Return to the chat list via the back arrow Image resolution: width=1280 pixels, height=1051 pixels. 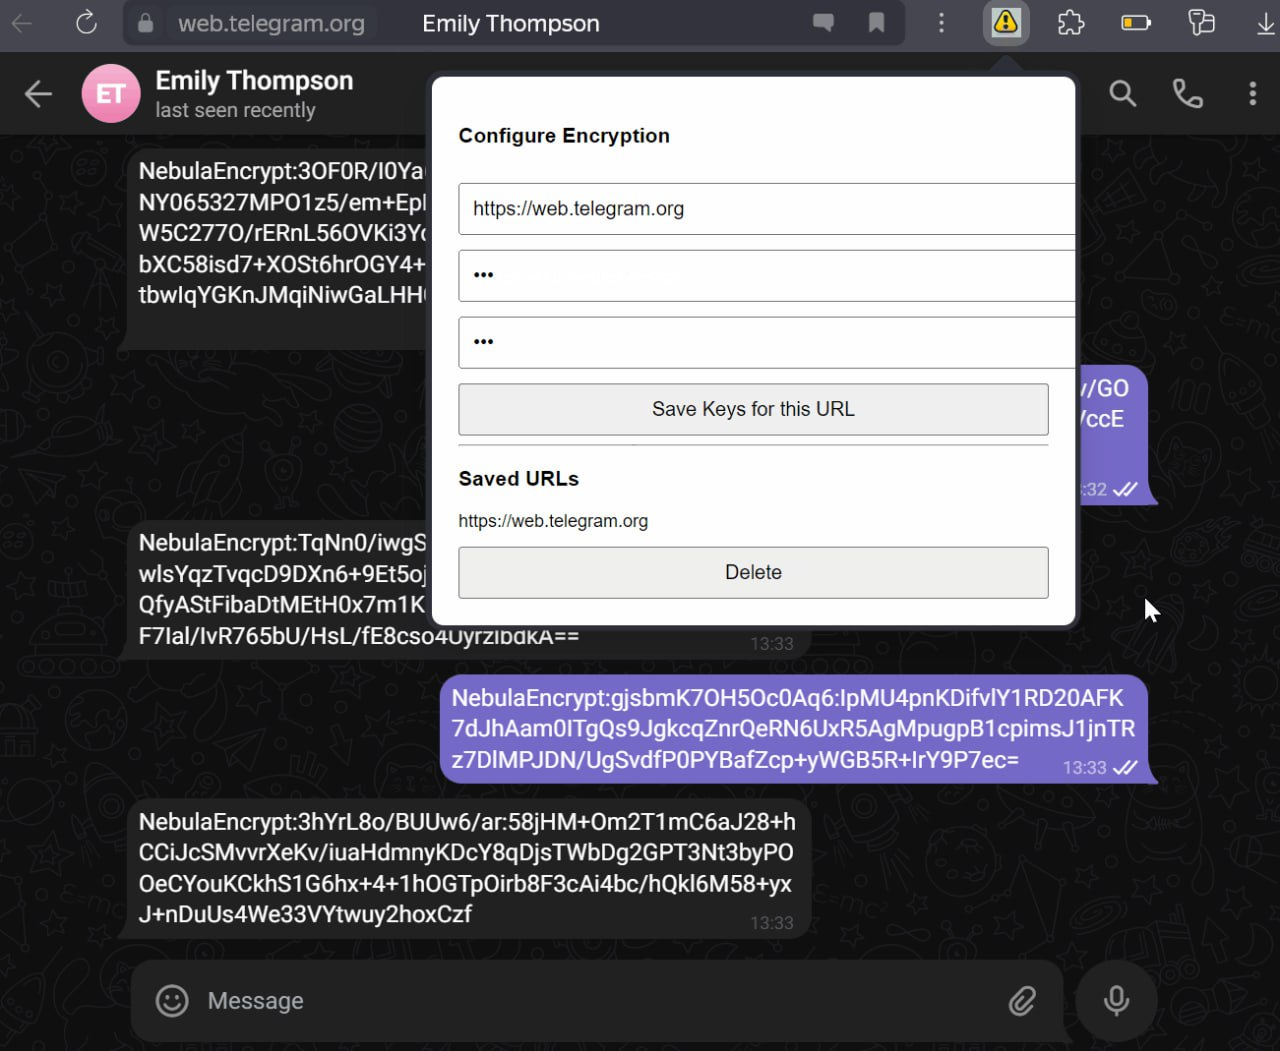click(x=38, y=94)
